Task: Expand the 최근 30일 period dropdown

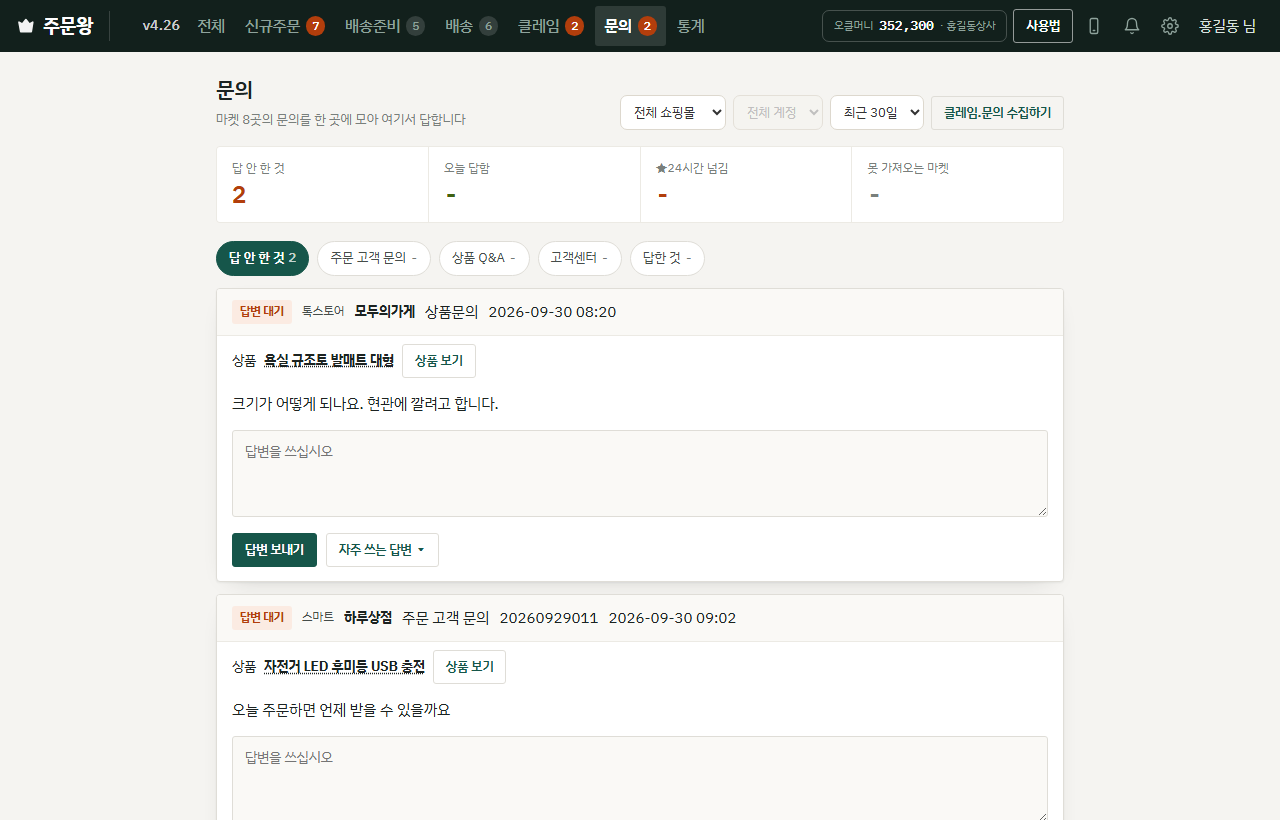Action: pos(877,113)
